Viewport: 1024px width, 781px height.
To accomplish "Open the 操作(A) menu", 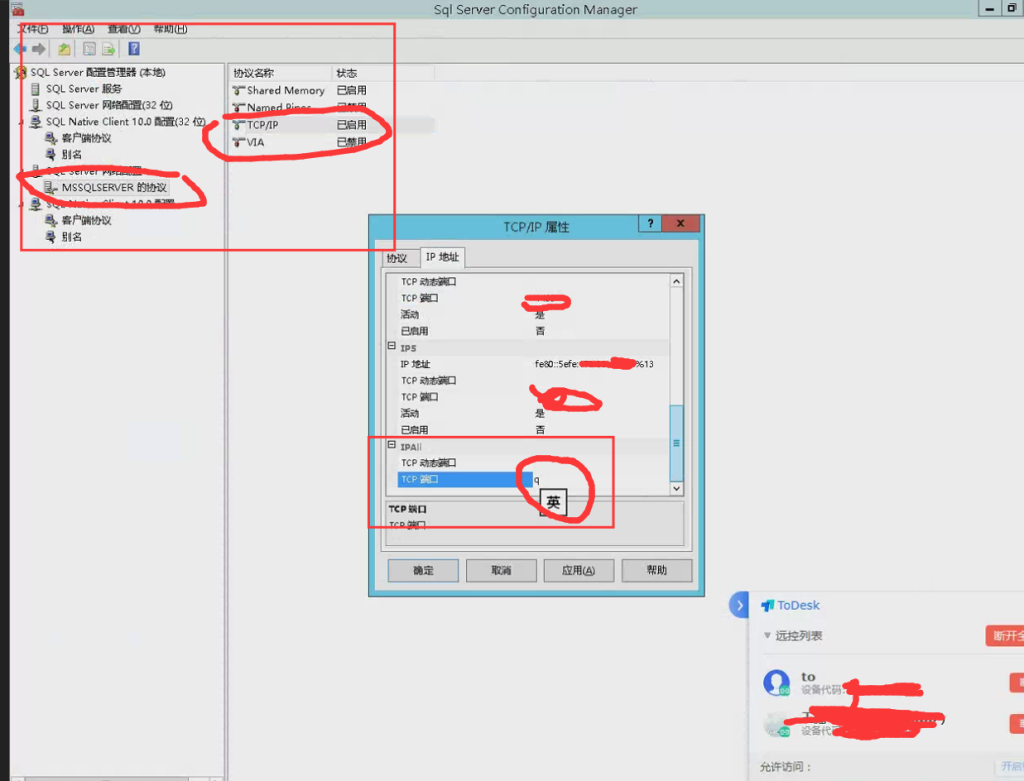I will (x=78, y=29).
